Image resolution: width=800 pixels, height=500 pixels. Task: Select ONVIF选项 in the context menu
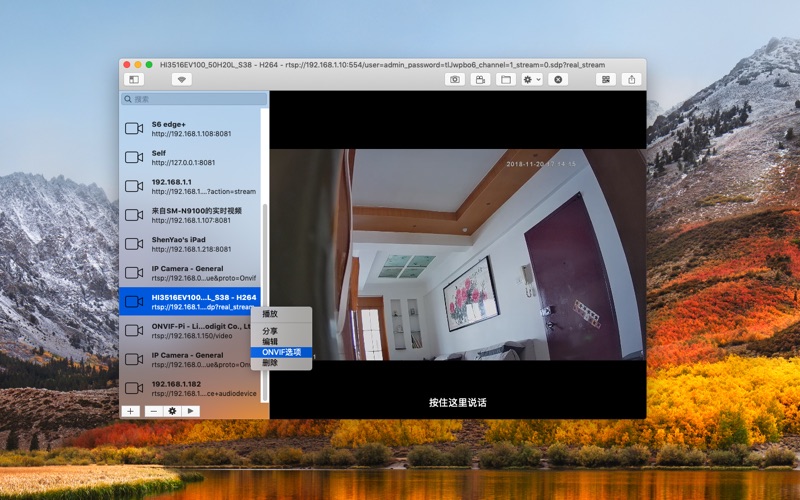(281, 352)
